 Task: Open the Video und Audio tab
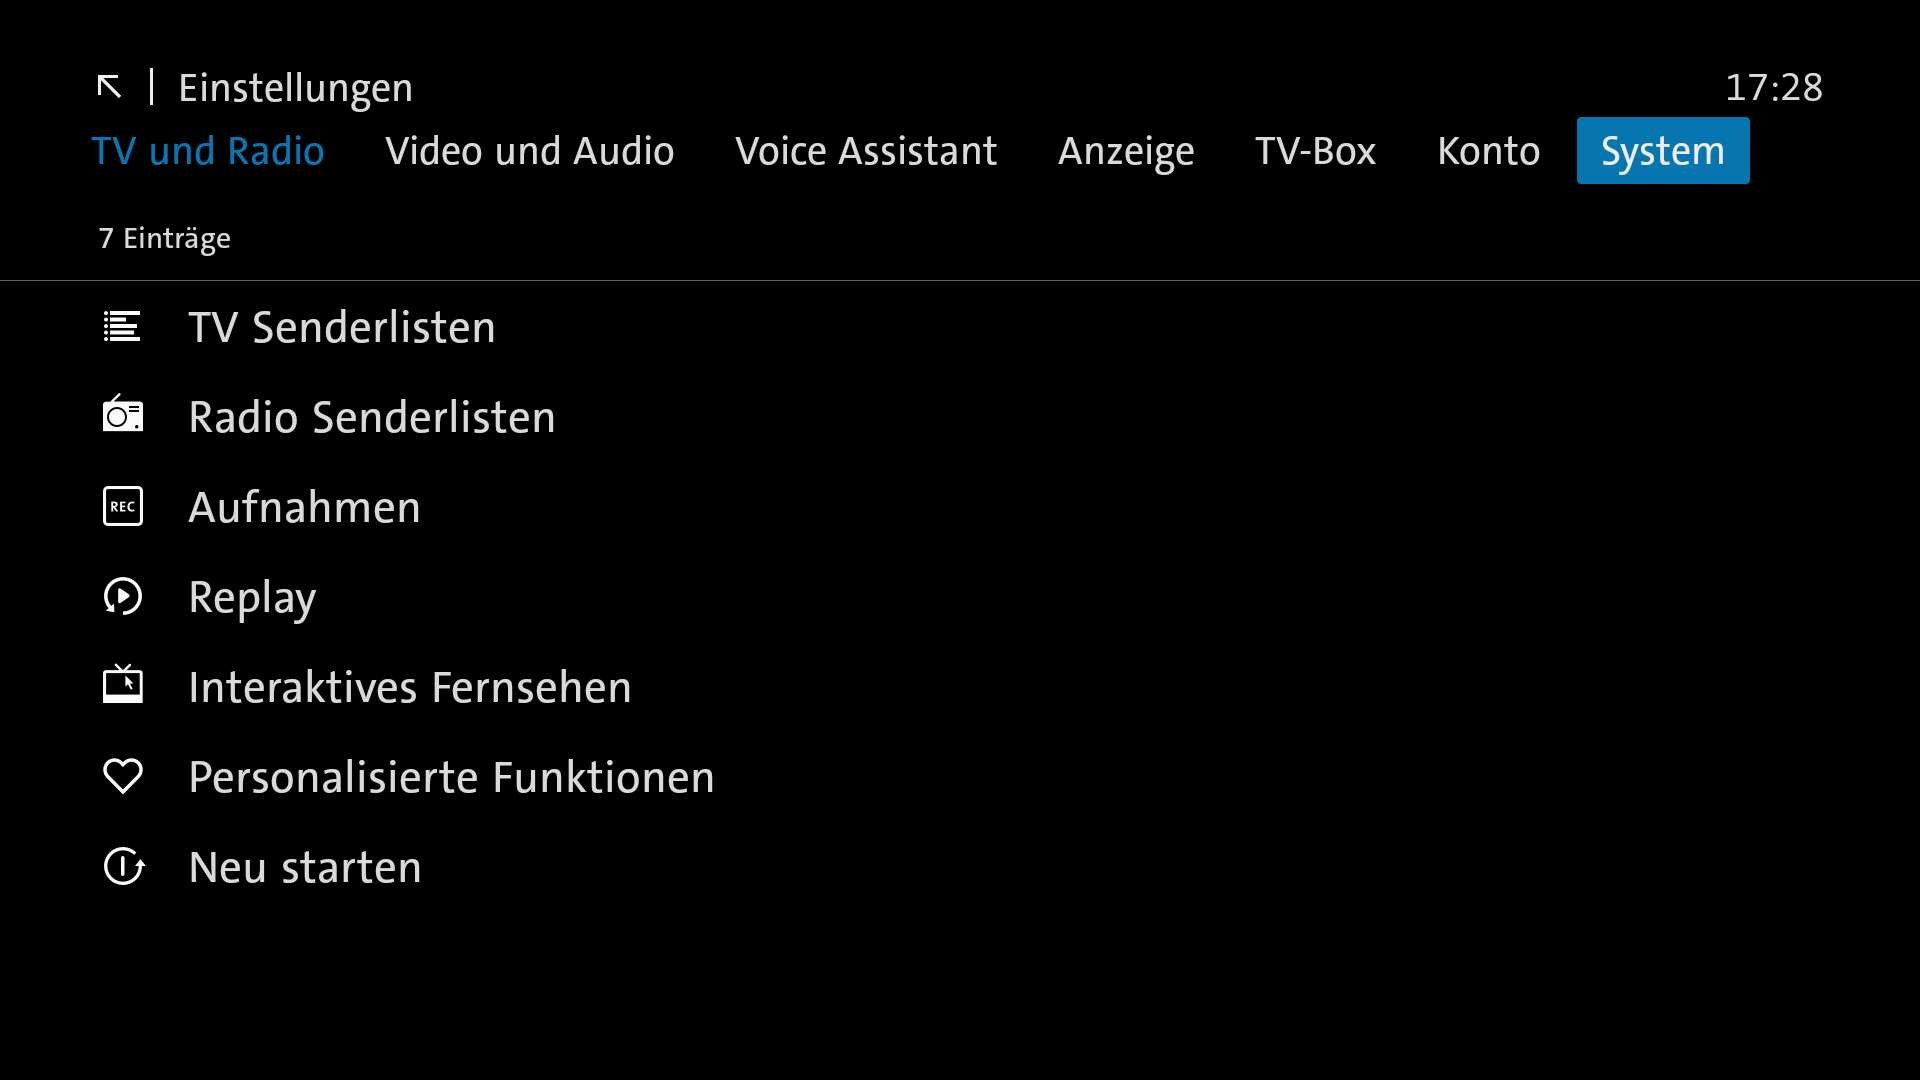tap(529, 151)
